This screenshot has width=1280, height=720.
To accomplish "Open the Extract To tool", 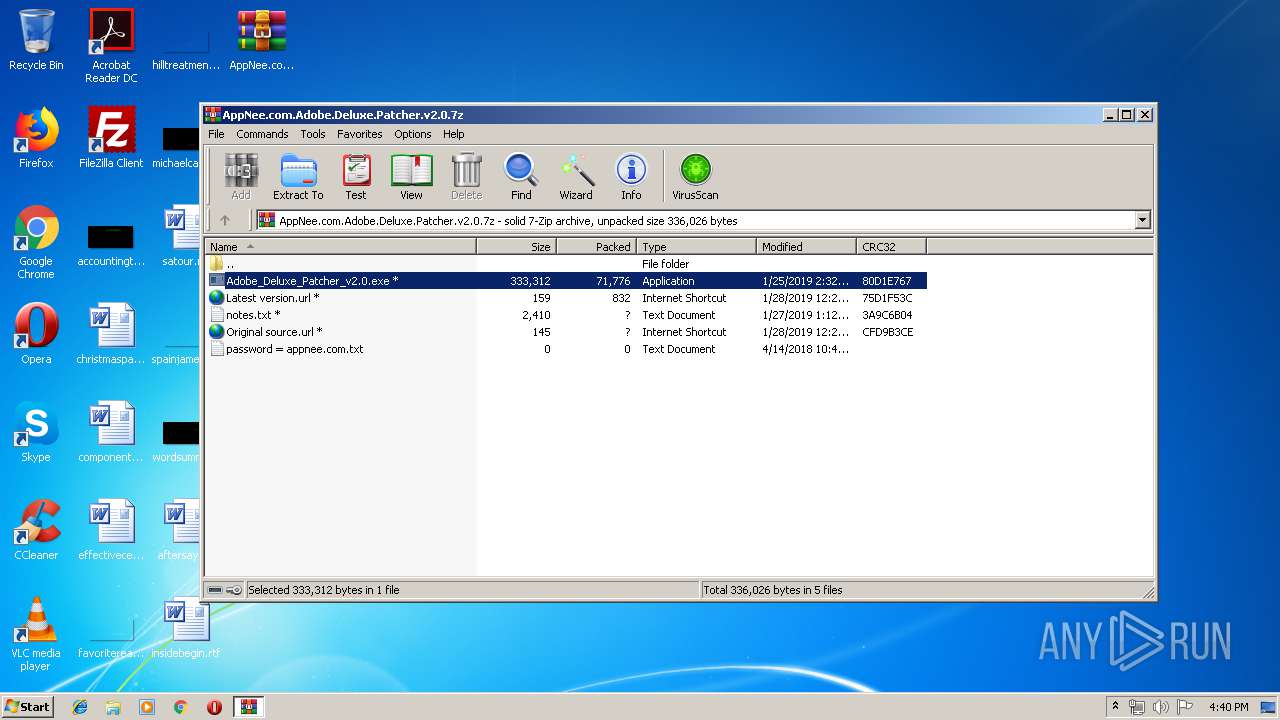I will pos(298,177).
